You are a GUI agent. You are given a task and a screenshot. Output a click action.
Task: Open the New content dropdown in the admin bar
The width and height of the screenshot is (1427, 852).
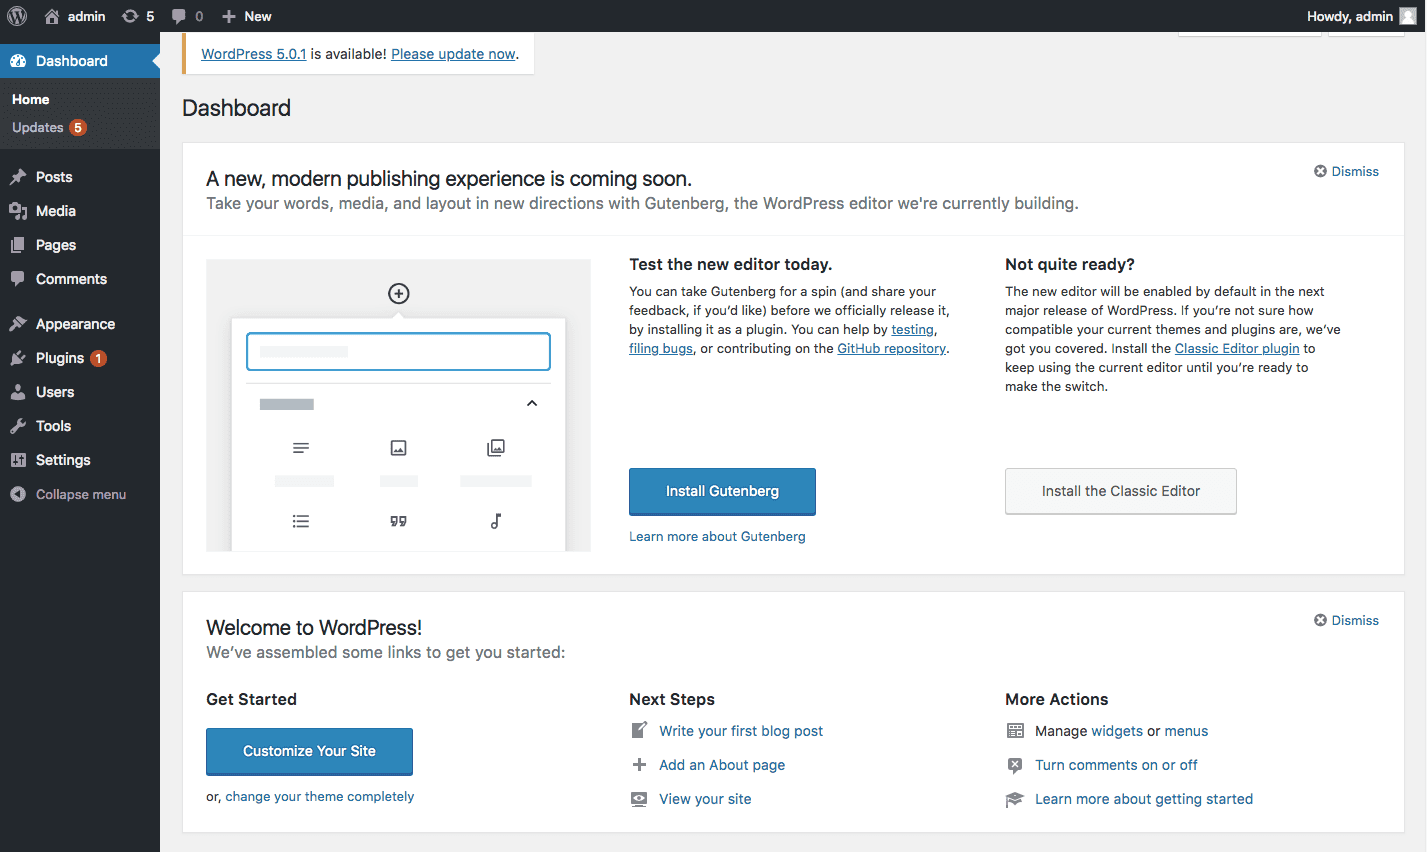[246, 16]
